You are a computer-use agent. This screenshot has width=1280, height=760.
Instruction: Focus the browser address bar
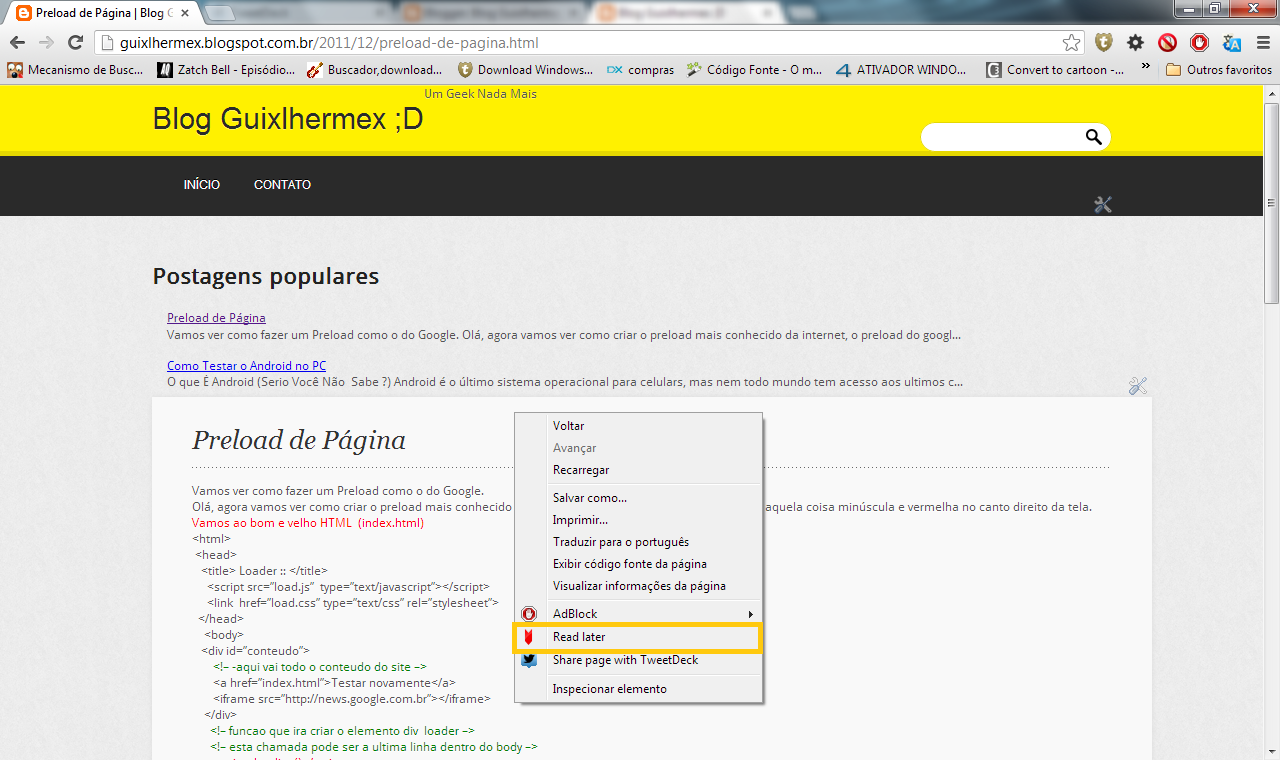pos(588,43)
